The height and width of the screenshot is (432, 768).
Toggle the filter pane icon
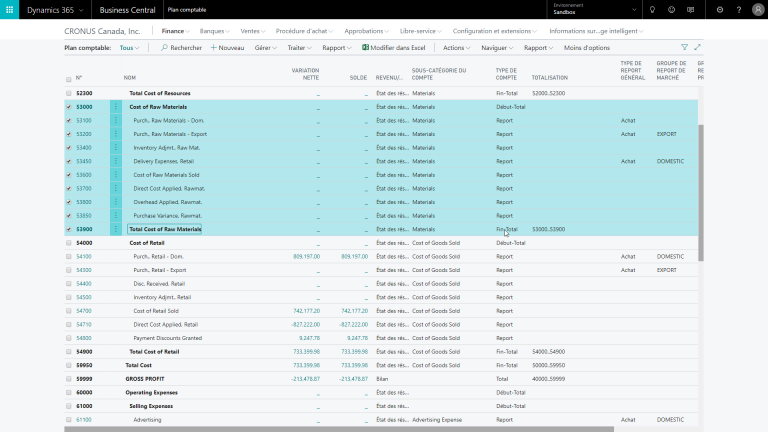[x=684, y=47]
